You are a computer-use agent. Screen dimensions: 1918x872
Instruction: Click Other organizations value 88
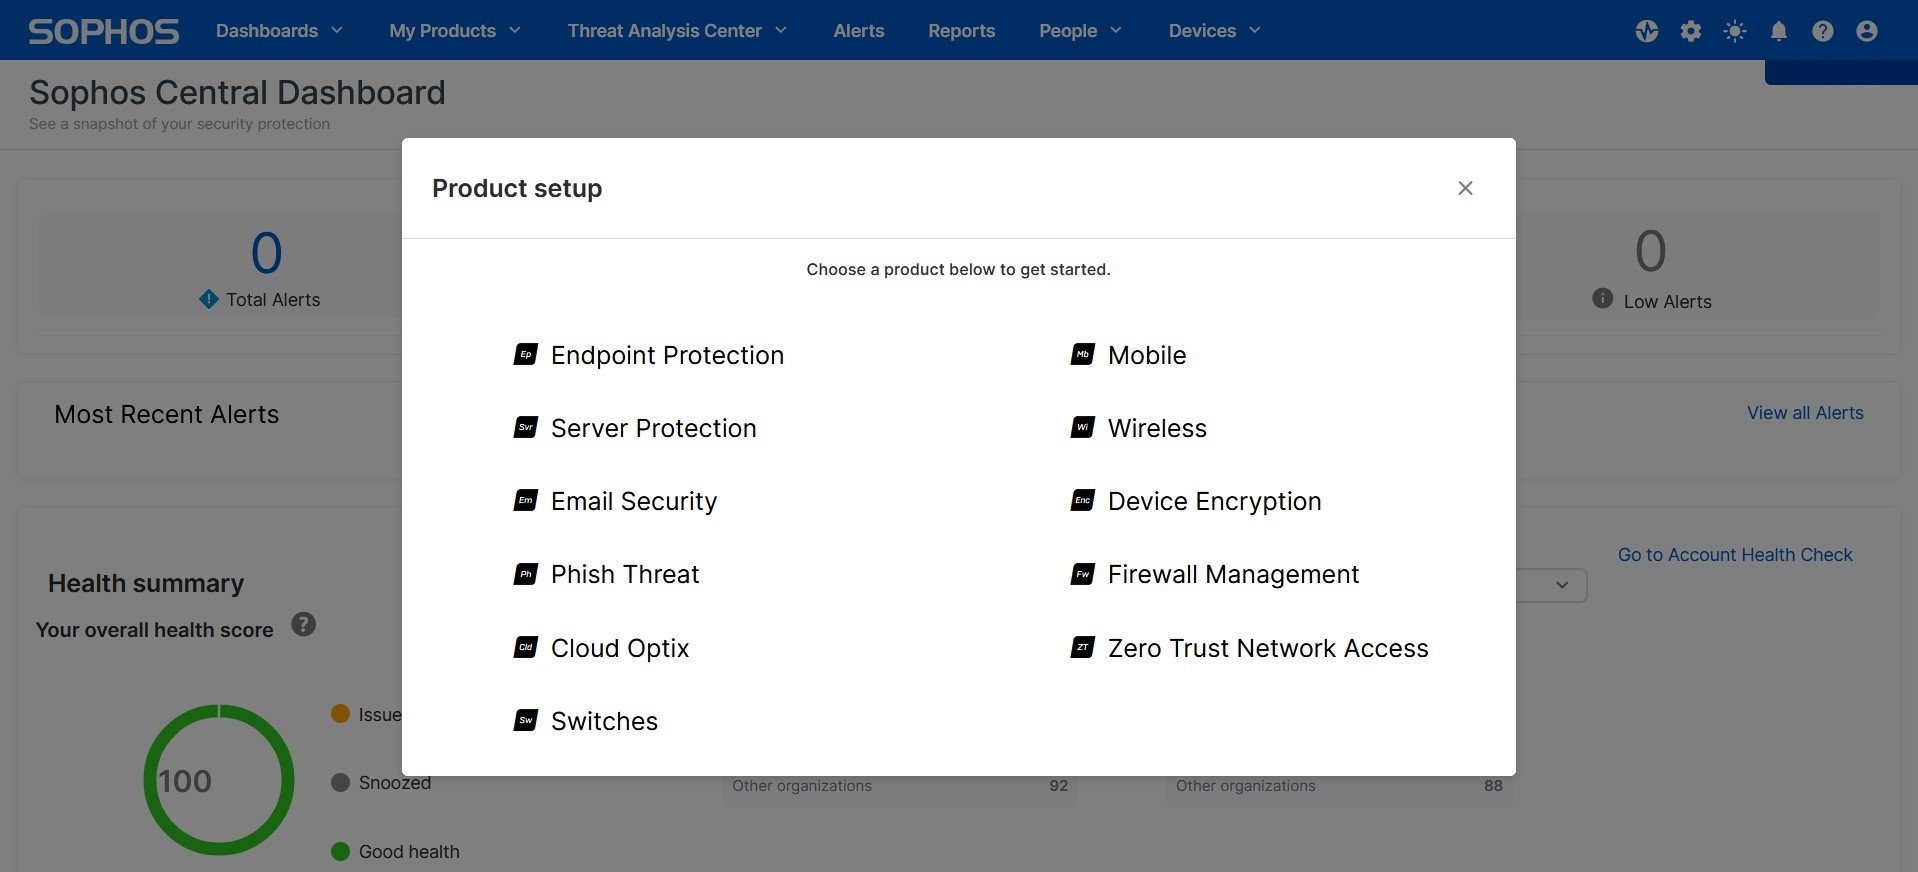1493,786
